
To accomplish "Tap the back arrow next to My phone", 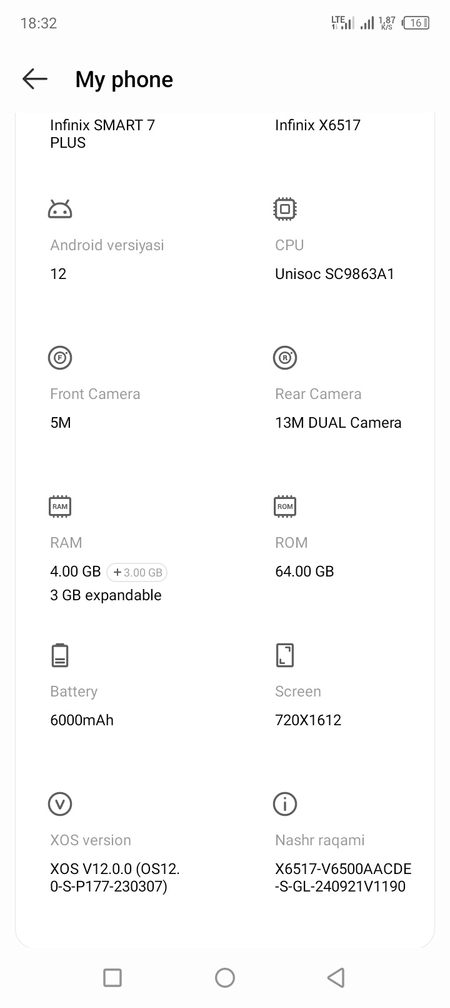I will click(35, 79).
